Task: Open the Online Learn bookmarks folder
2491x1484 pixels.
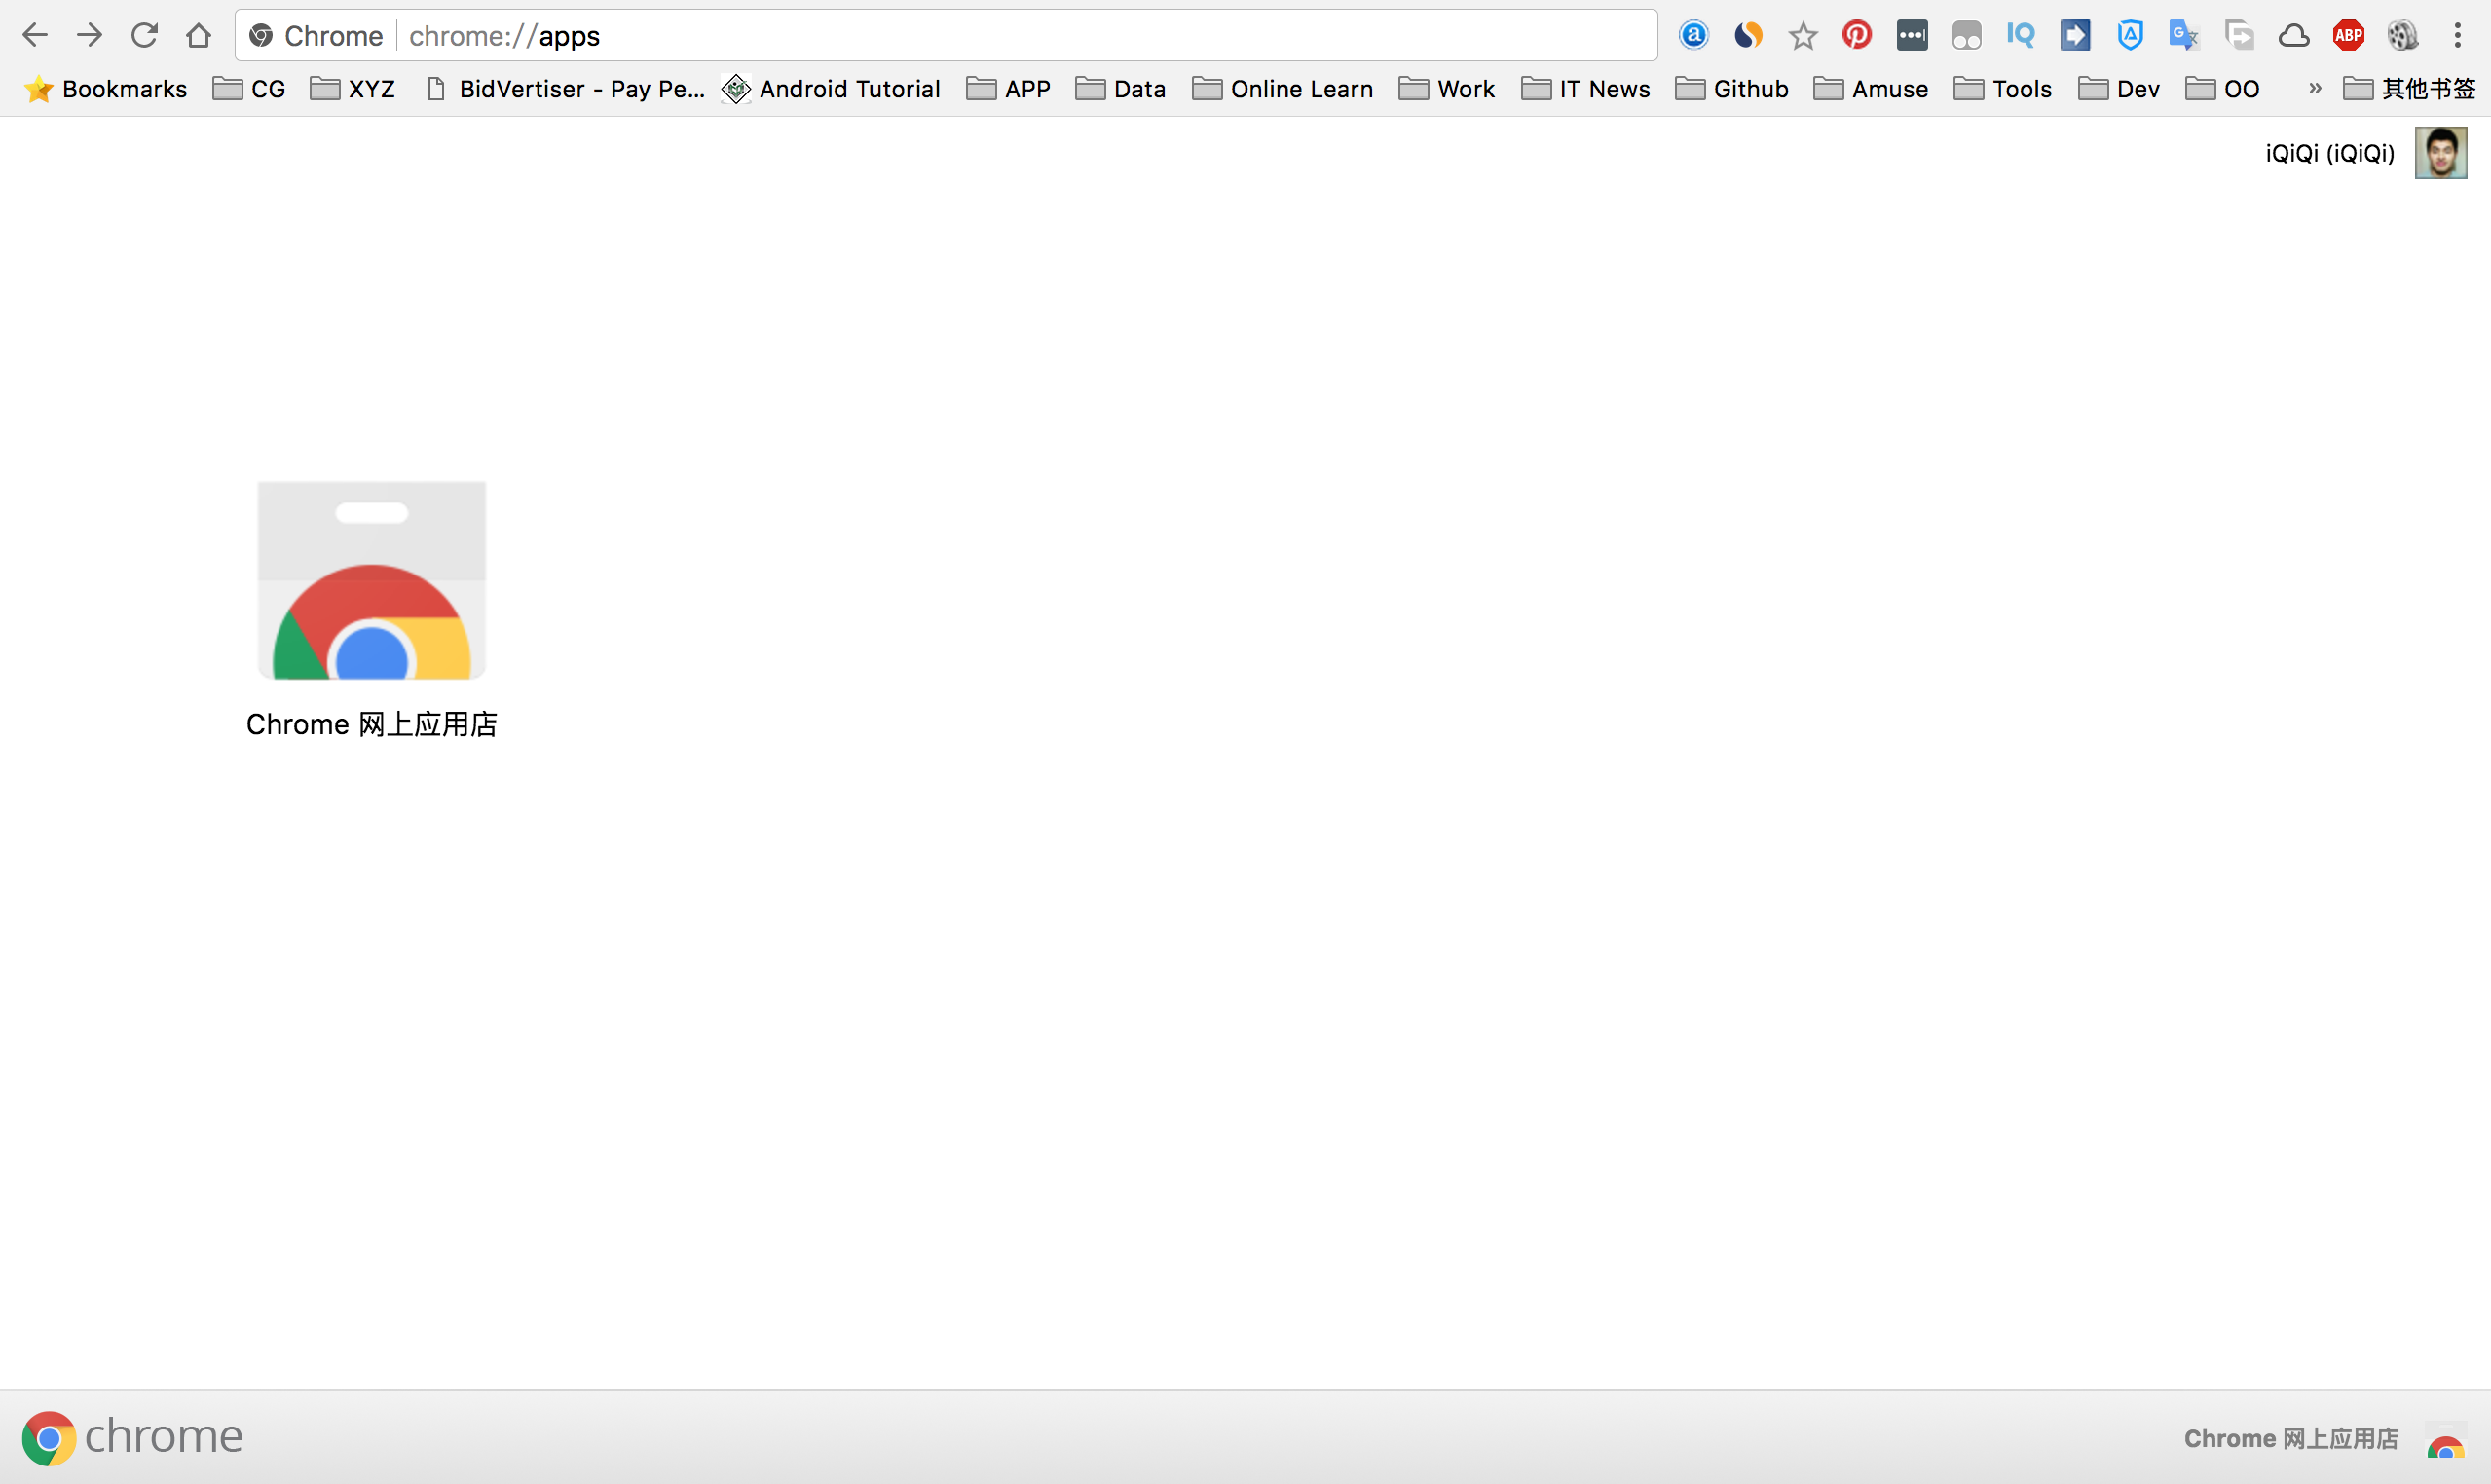Action: (1282, 89)
